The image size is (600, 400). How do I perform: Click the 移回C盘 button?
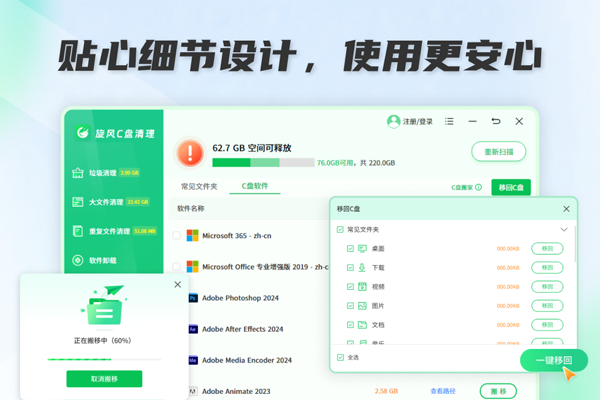[511, 187]
